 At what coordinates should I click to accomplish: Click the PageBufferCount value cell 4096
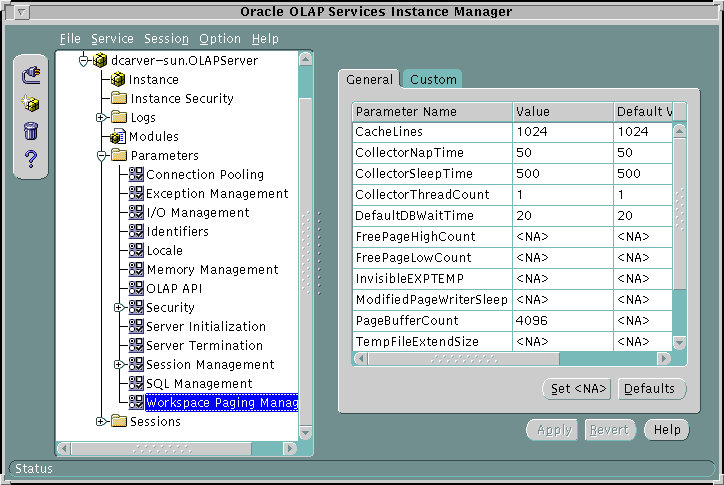pos(563,321)
